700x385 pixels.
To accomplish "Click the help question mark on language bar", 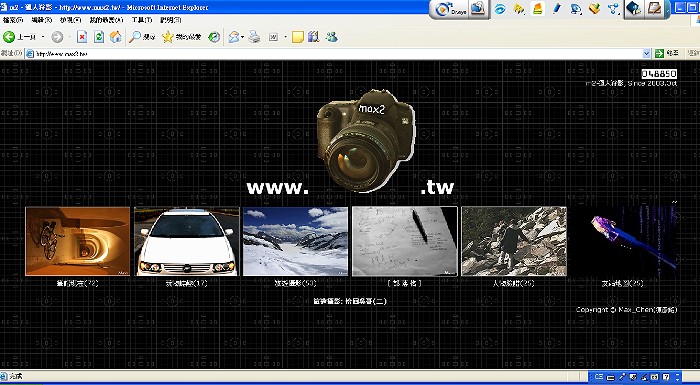I will [666, 377].
